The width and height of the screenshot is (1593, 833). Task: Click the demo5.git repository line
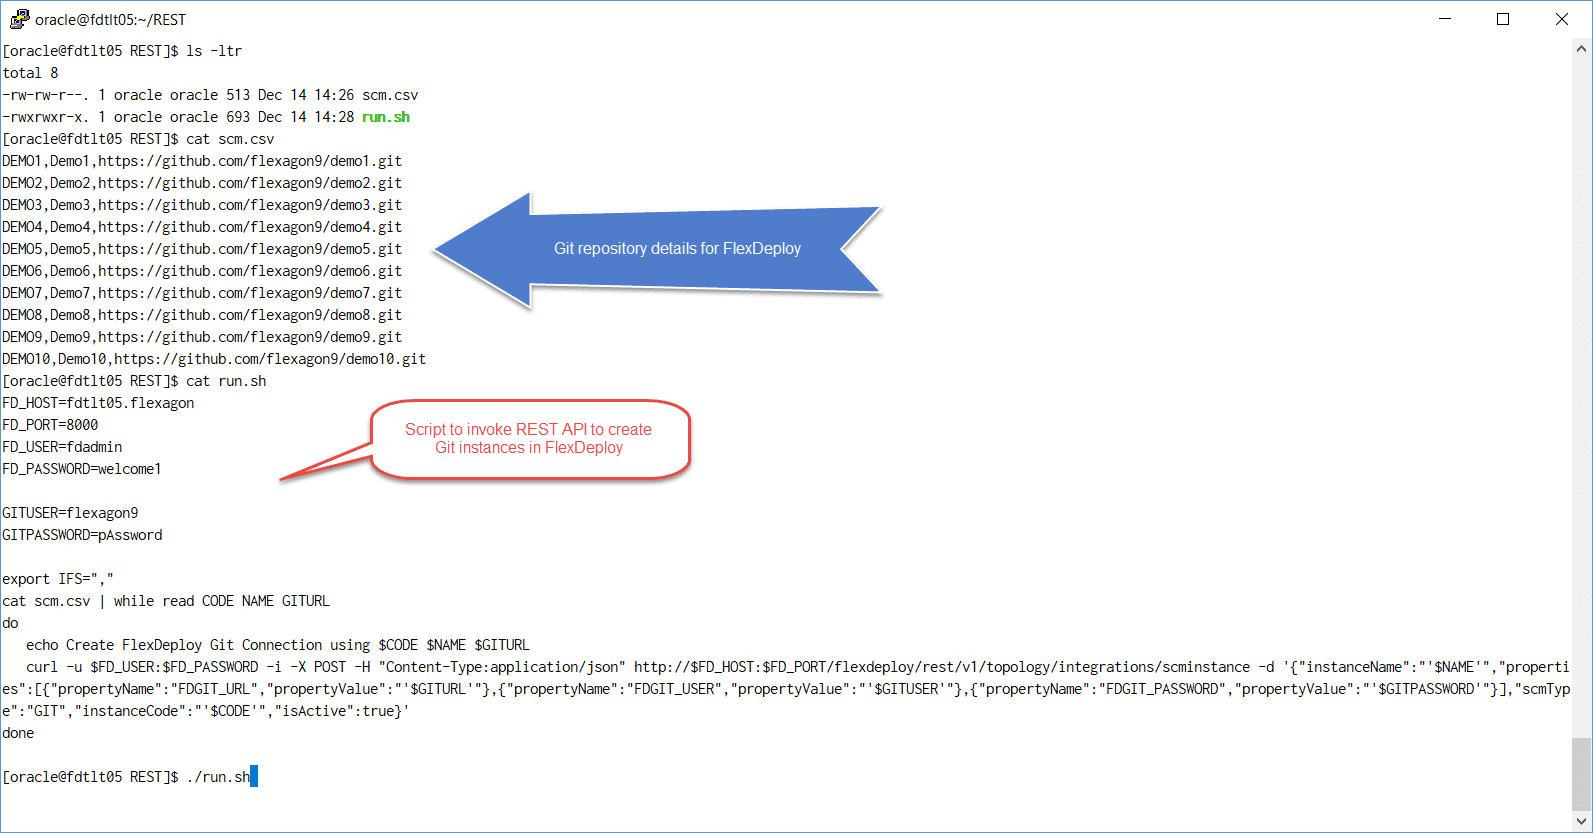coord(202,249)
